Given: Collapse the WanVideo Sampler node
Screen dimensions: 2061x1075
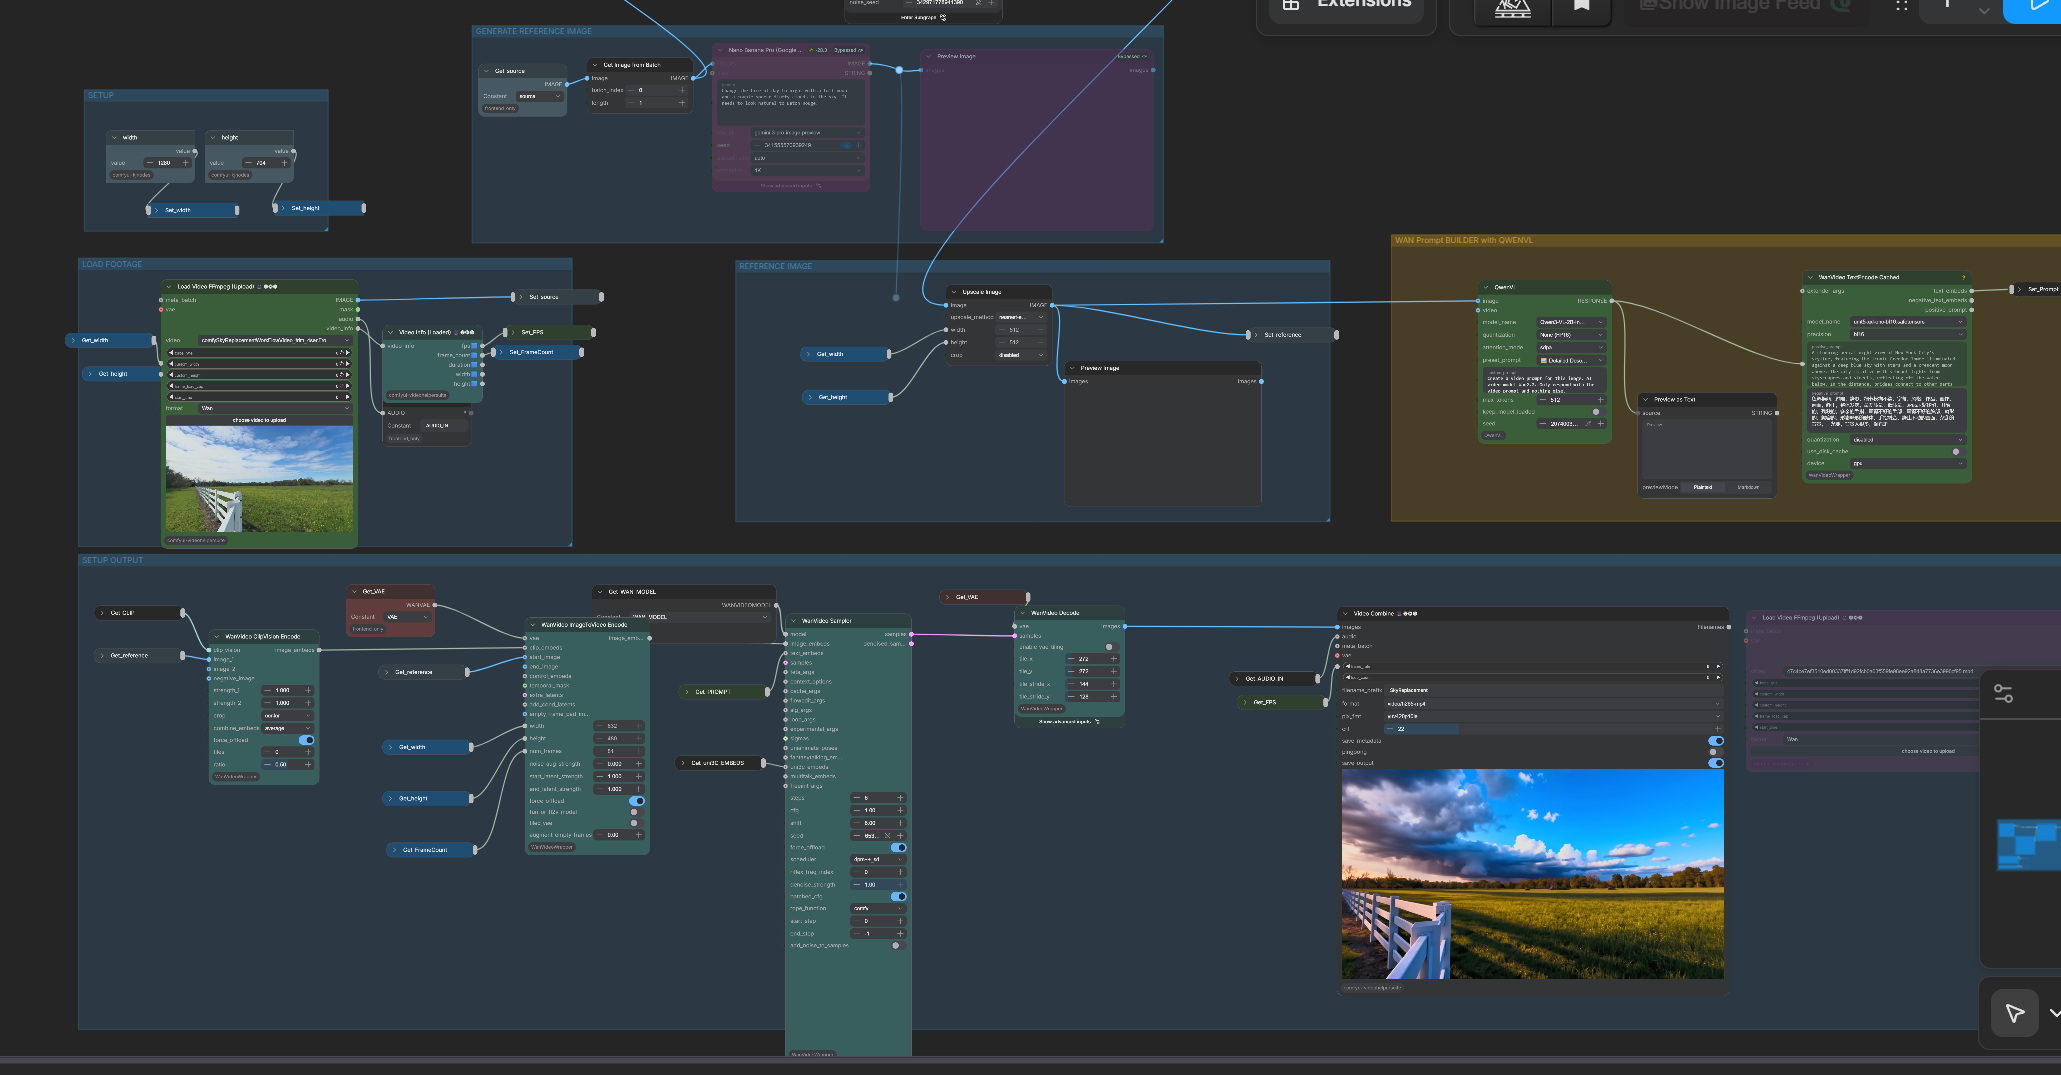Looking at the screenshot, I should (x=794, y=621).
